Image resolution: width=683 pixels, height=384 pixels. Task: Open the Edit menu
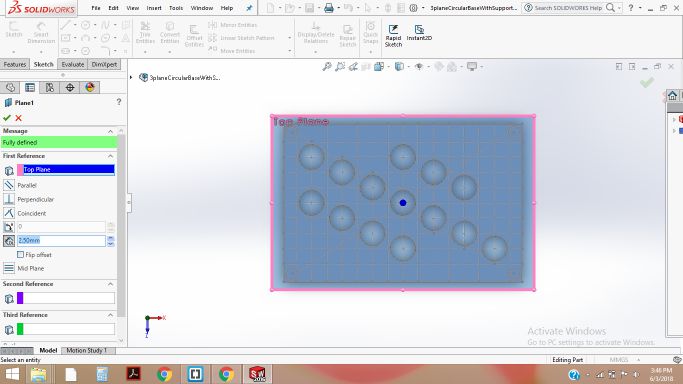coord(113,8)
